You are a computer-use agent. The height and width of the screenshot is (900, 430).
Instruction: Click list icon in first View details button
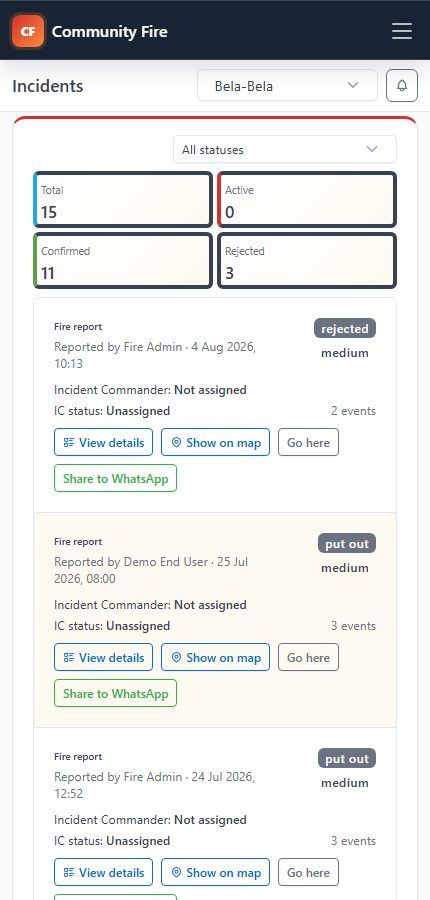point(69,443)
